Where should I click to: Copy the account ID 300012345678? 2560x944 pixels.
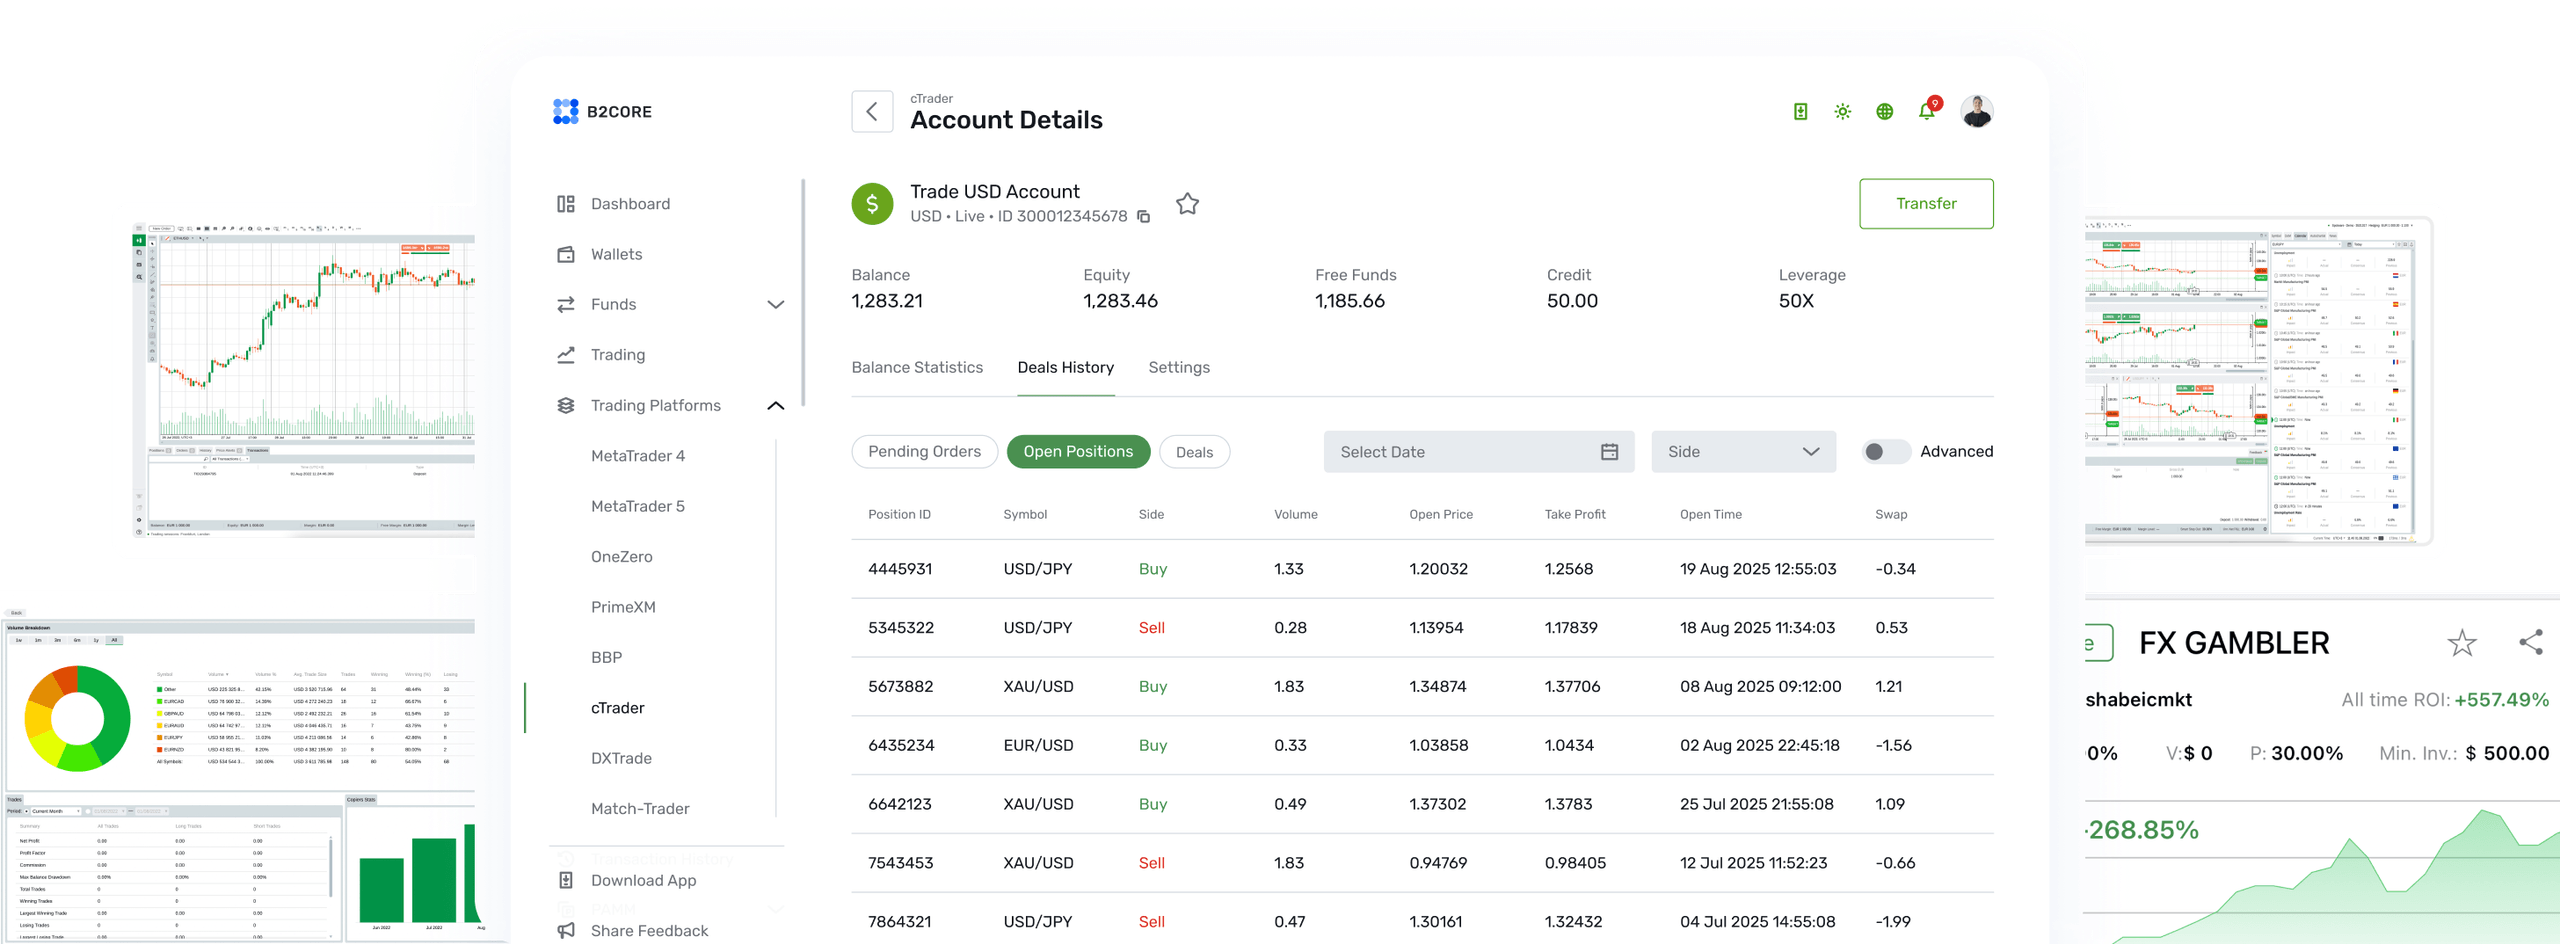point(1144,217)
